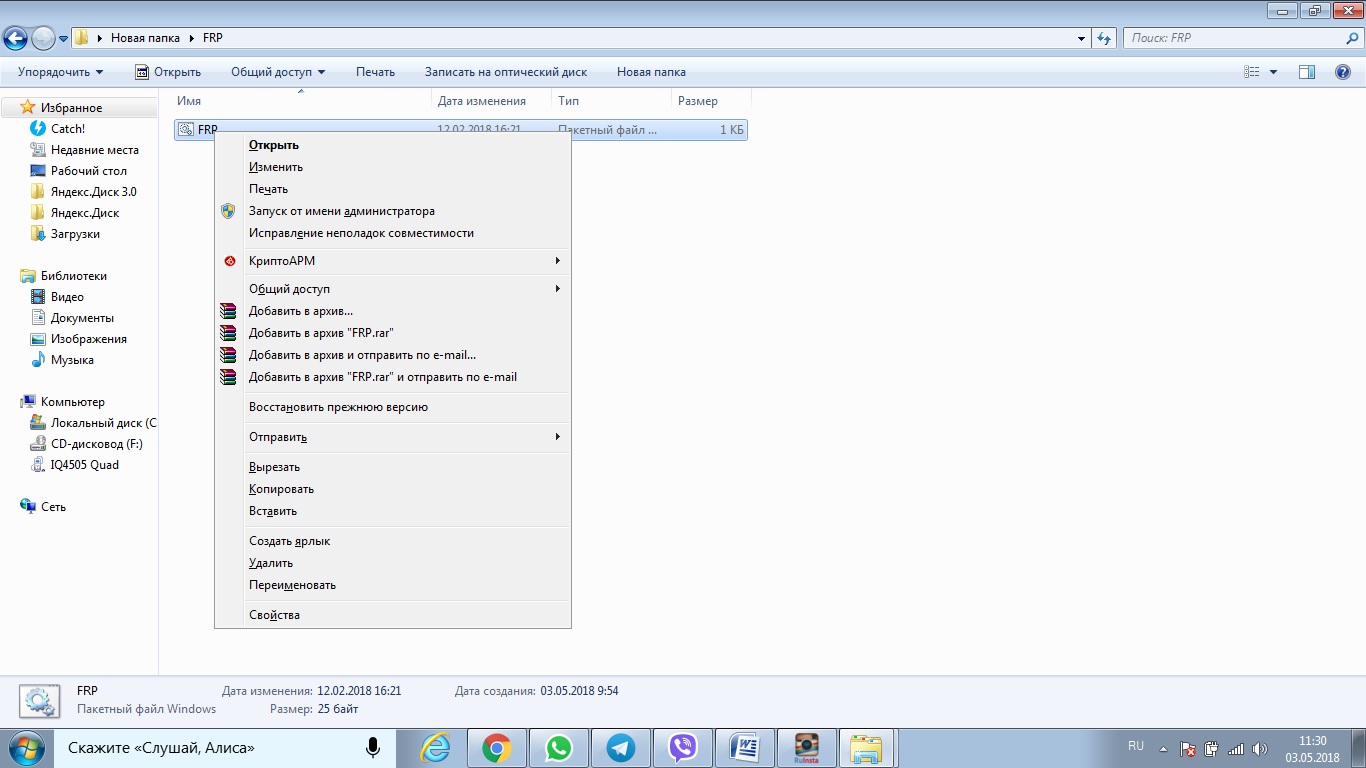The width and height of the screenshot is (1366, 768).
Task: Open Viber from the taskbar
Action: pyautogui.click(x=683, y=748)
